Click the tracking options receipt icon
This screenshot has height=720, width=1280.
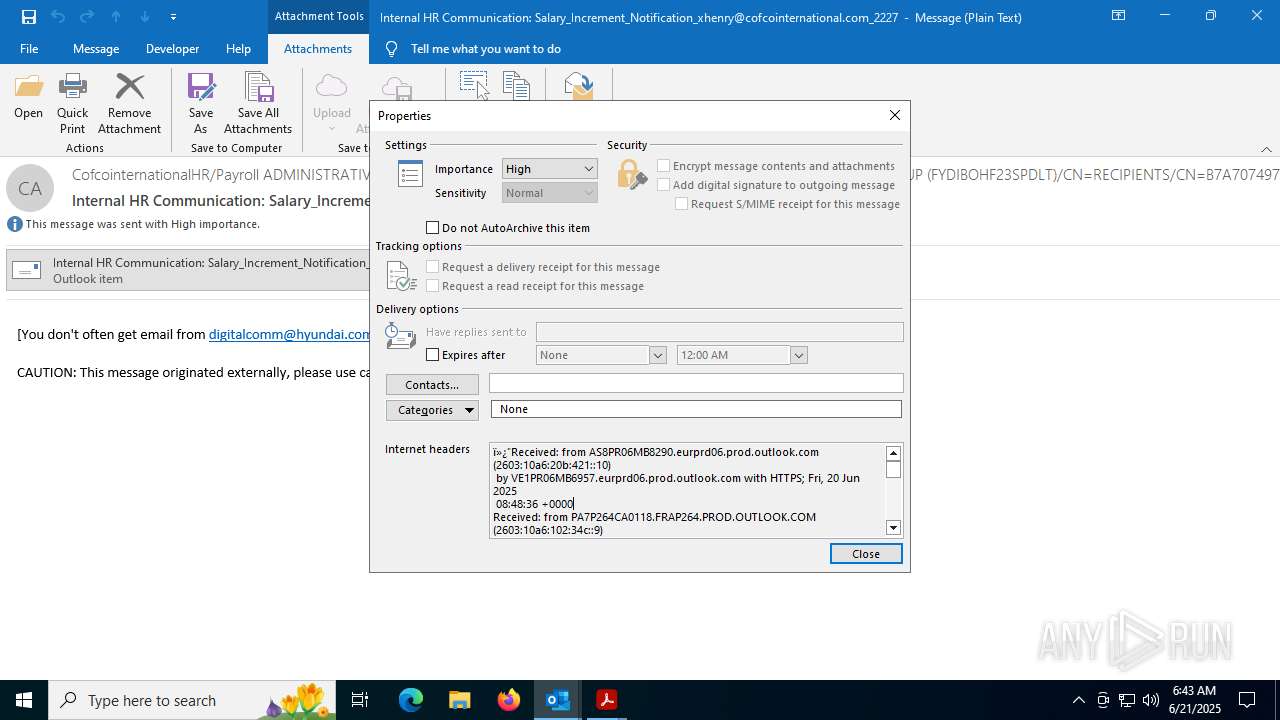tap(401, 276)
